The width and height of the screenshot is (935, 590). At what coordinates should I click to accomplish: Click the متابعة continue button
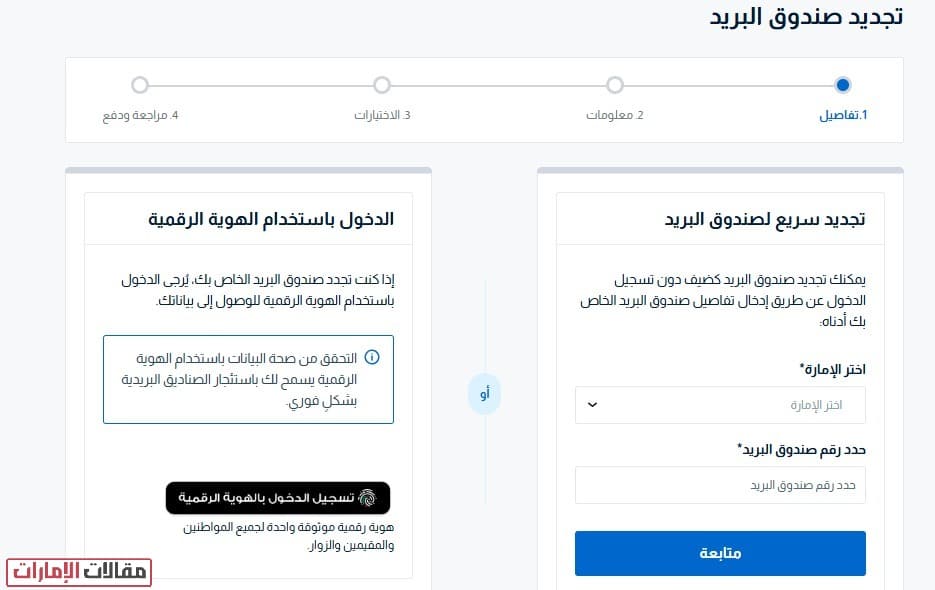(719, 553)
